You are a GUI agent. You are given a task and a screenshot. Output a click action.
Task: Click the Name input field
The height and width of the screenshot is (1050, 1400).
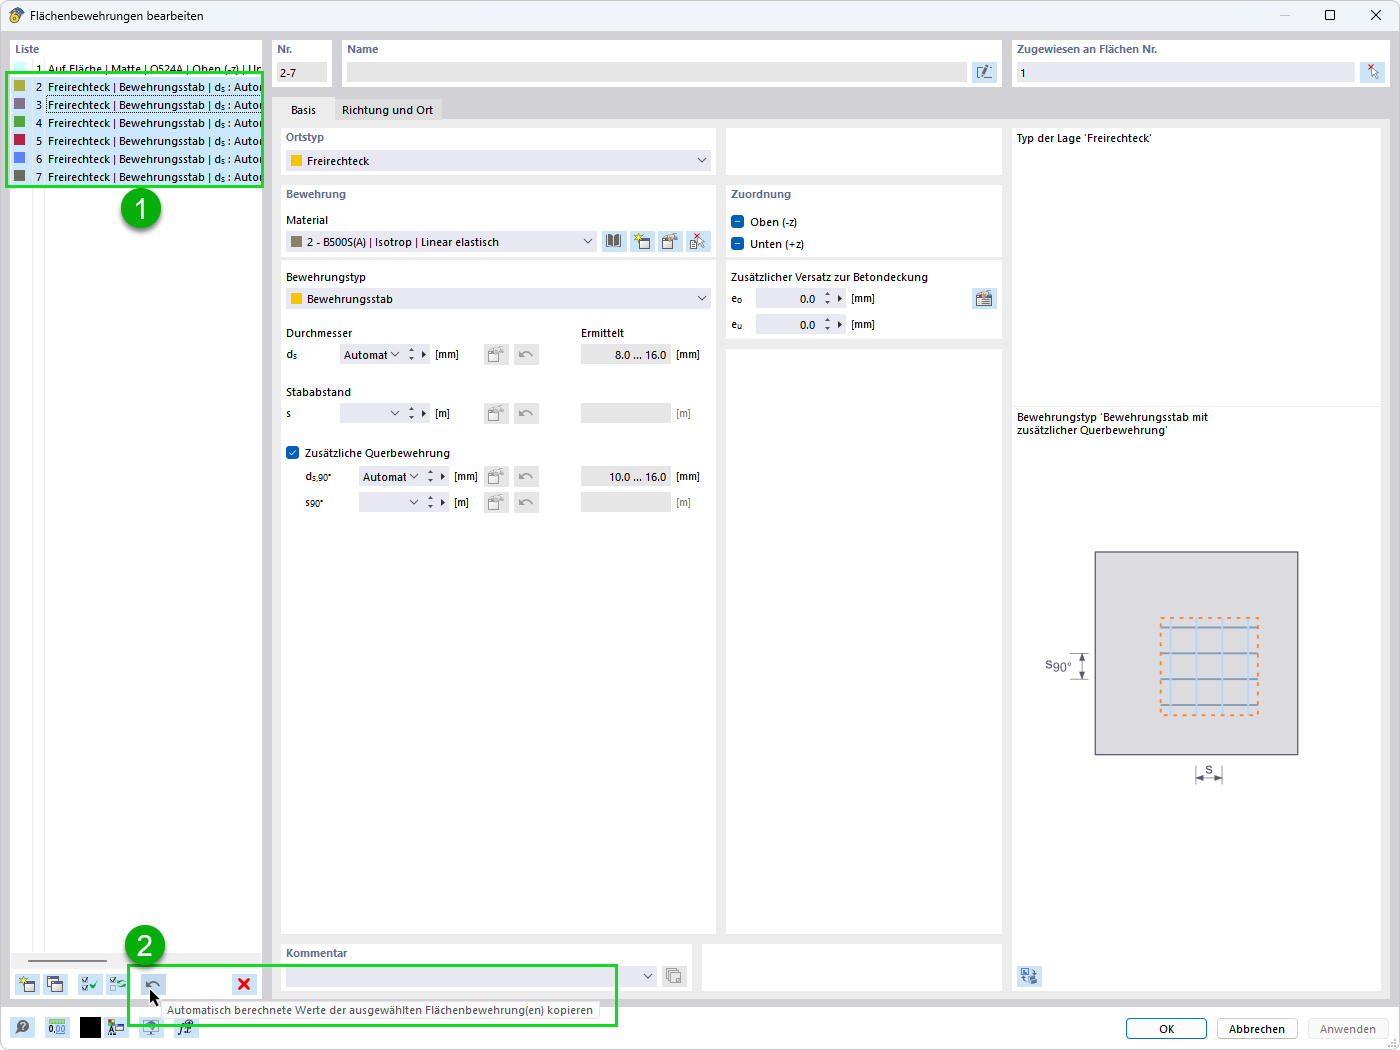pos(656,72)
